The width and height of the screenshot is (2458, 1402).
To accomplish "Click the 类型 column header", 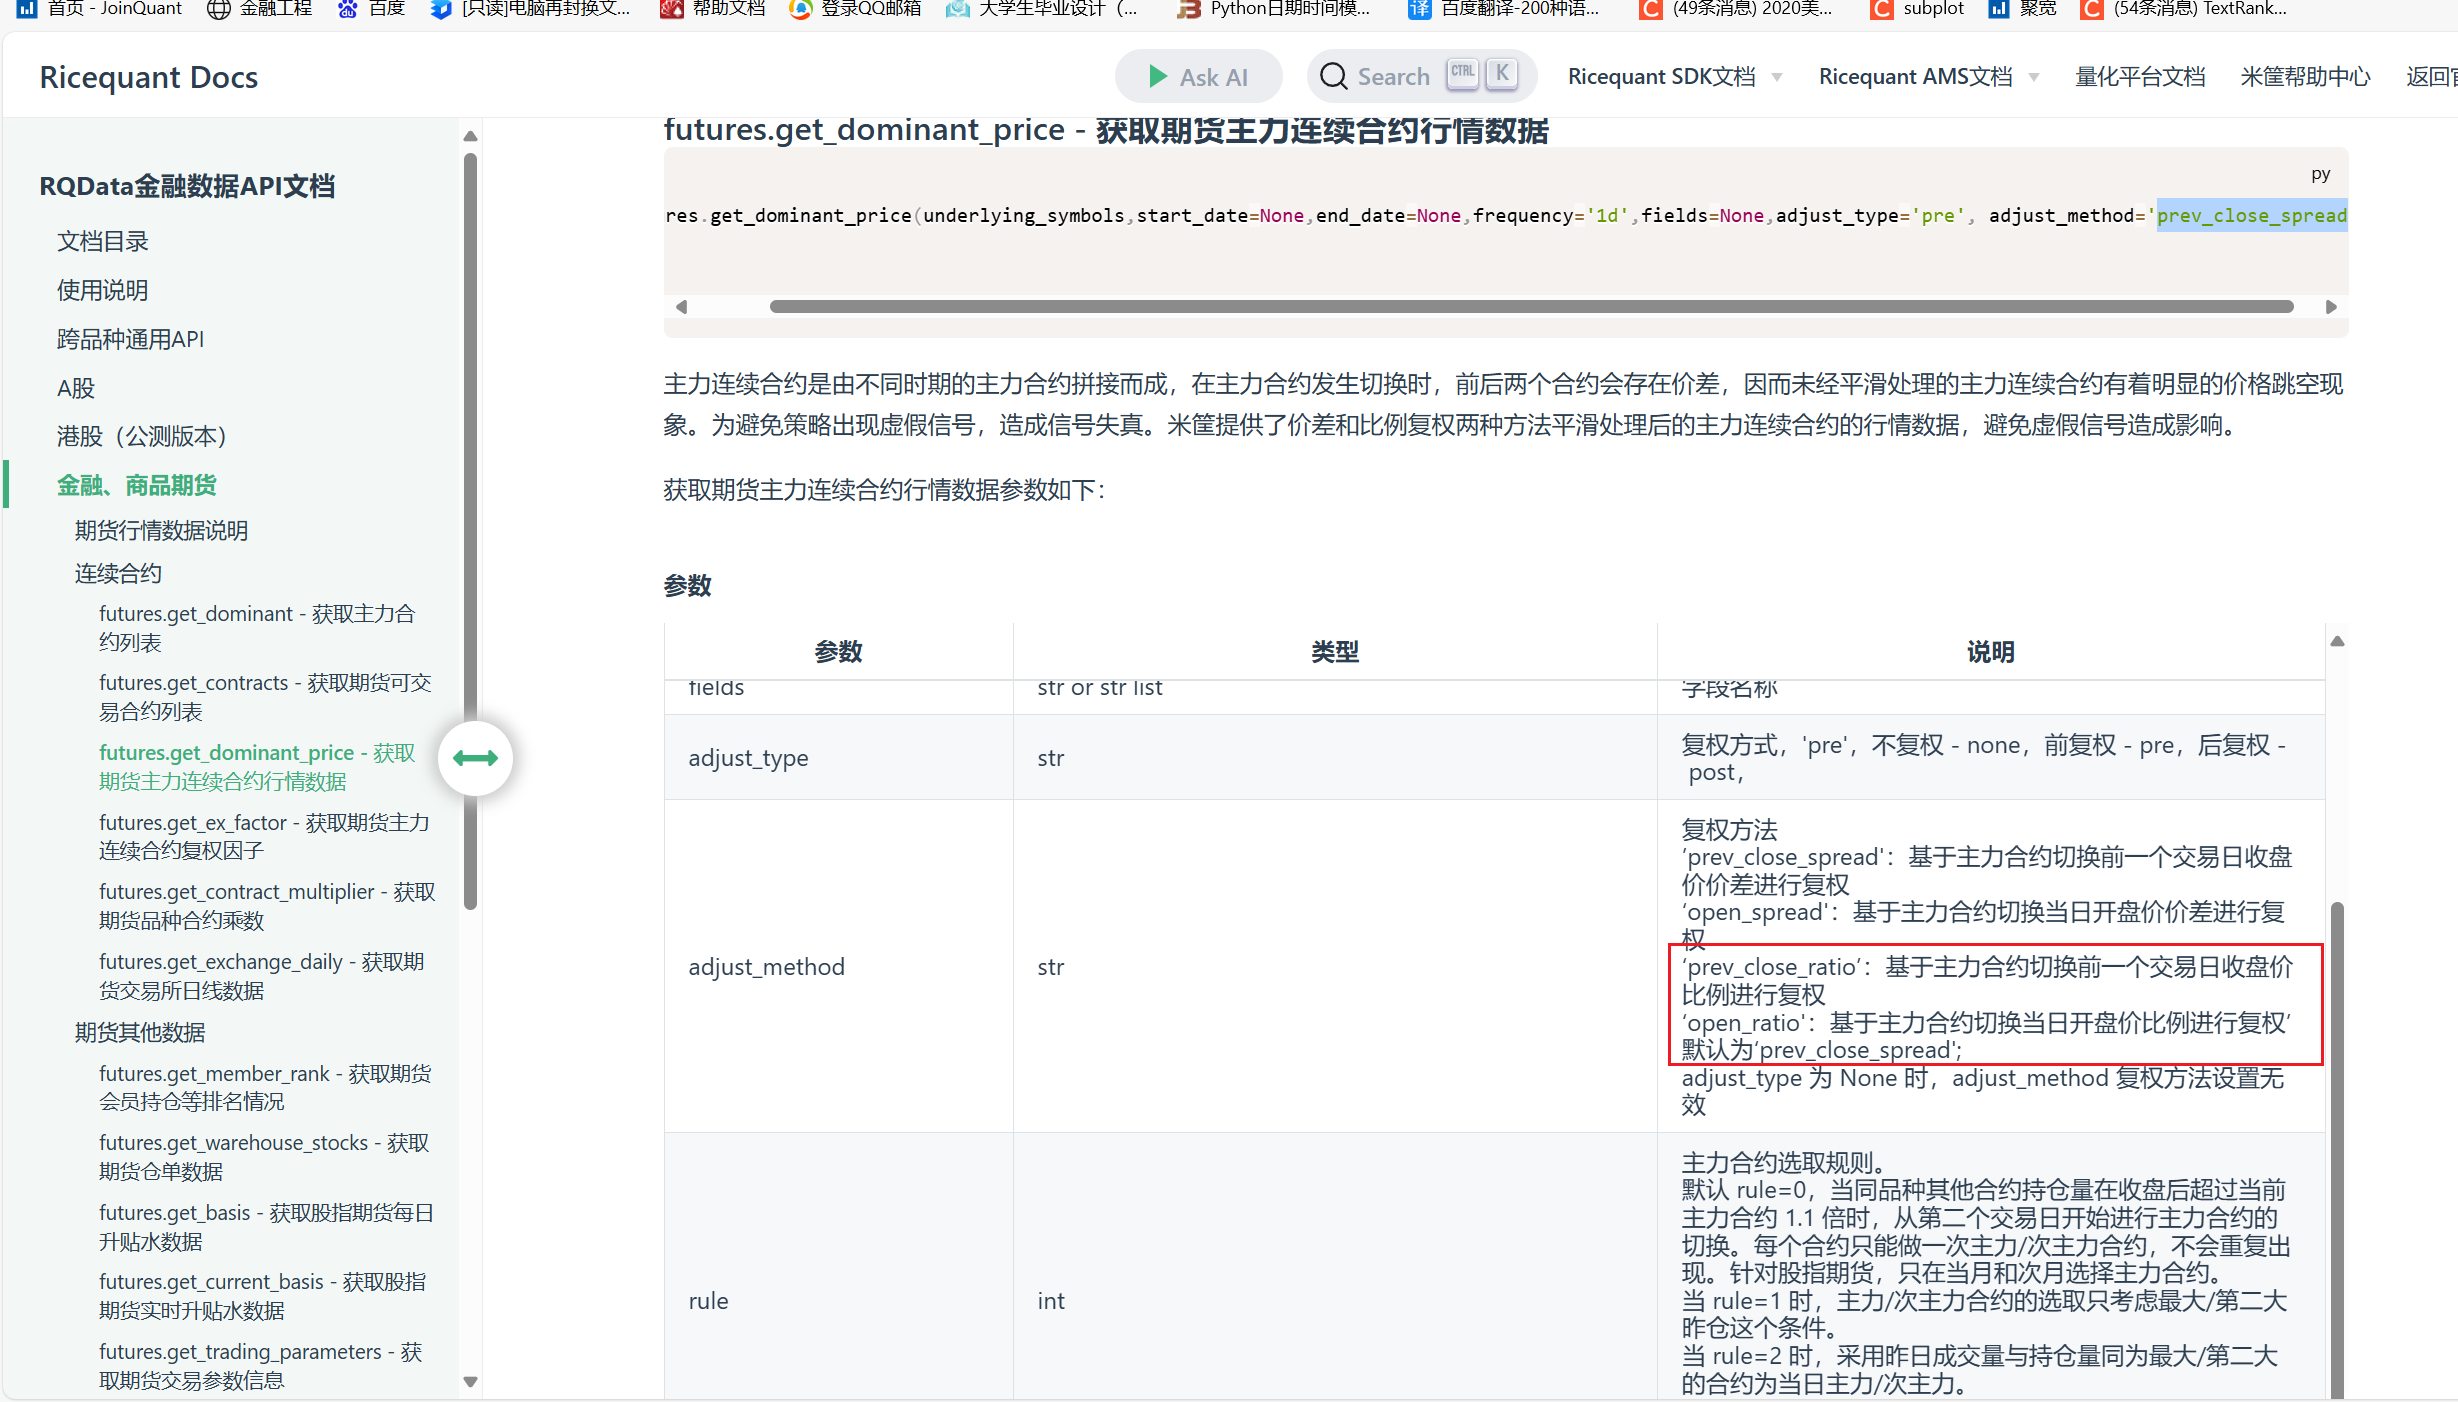I will pyautogui.click(x=1335, y=652).
